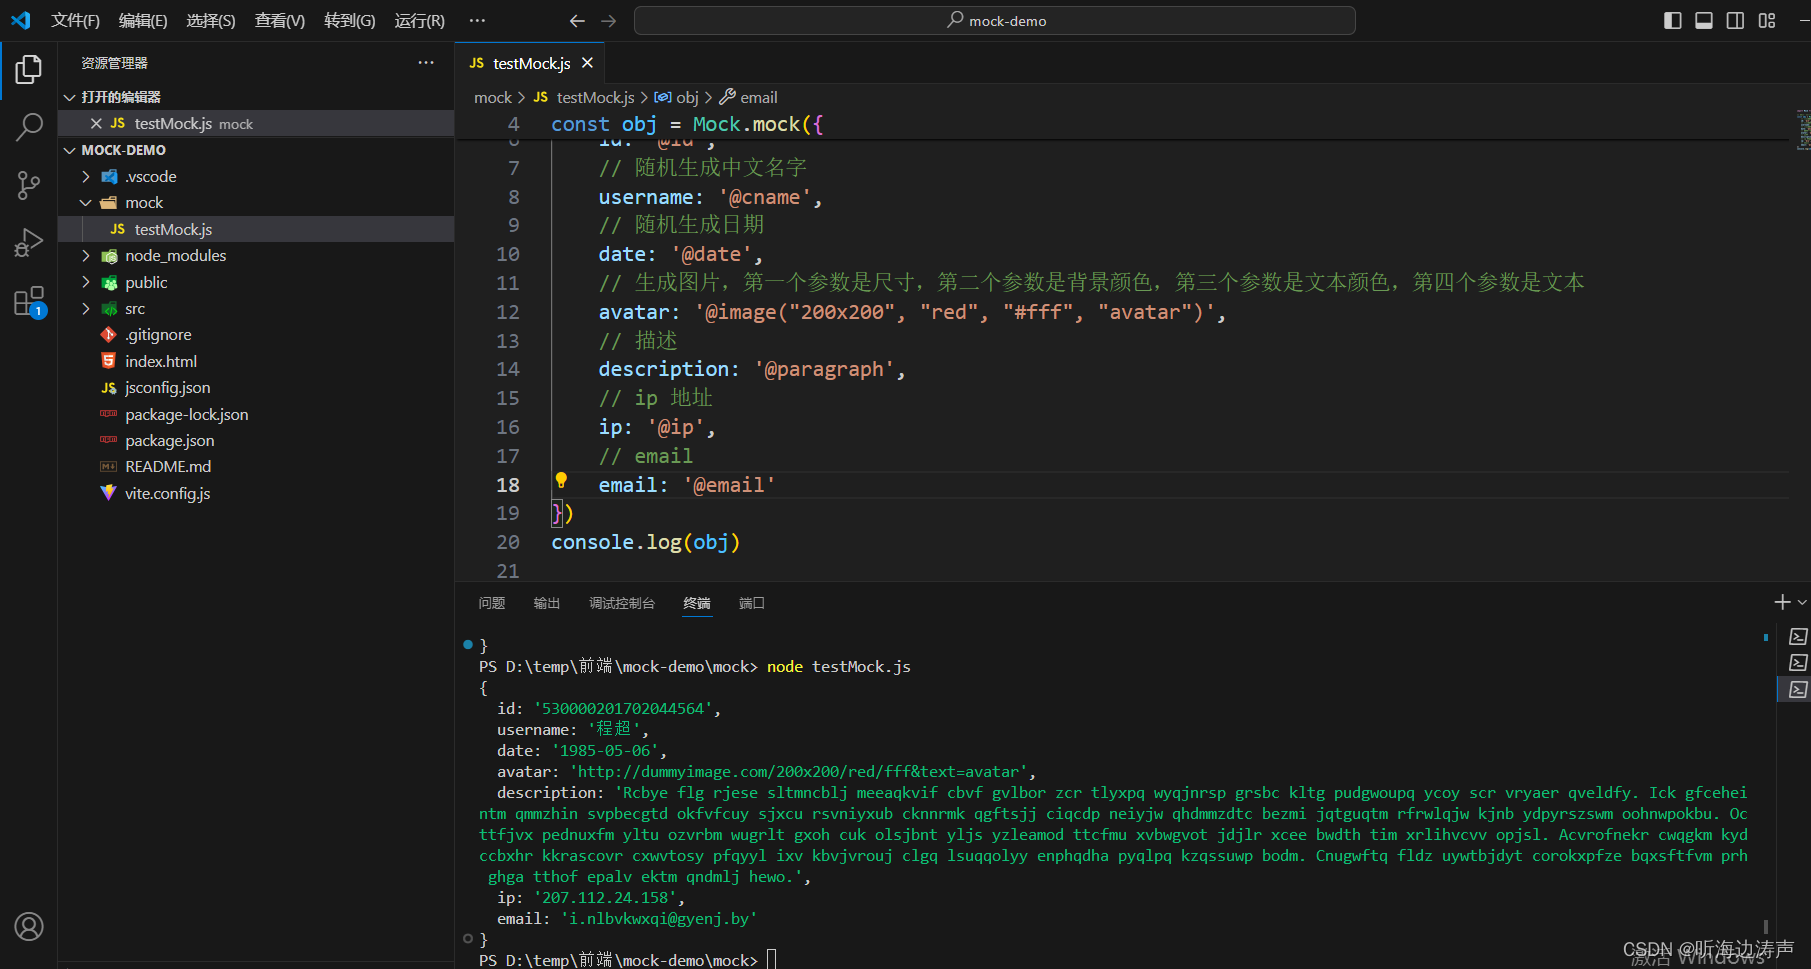This screenshot has height=969, width=1811.
Task: Open the Extensions view icon
Action: (29, 301)
